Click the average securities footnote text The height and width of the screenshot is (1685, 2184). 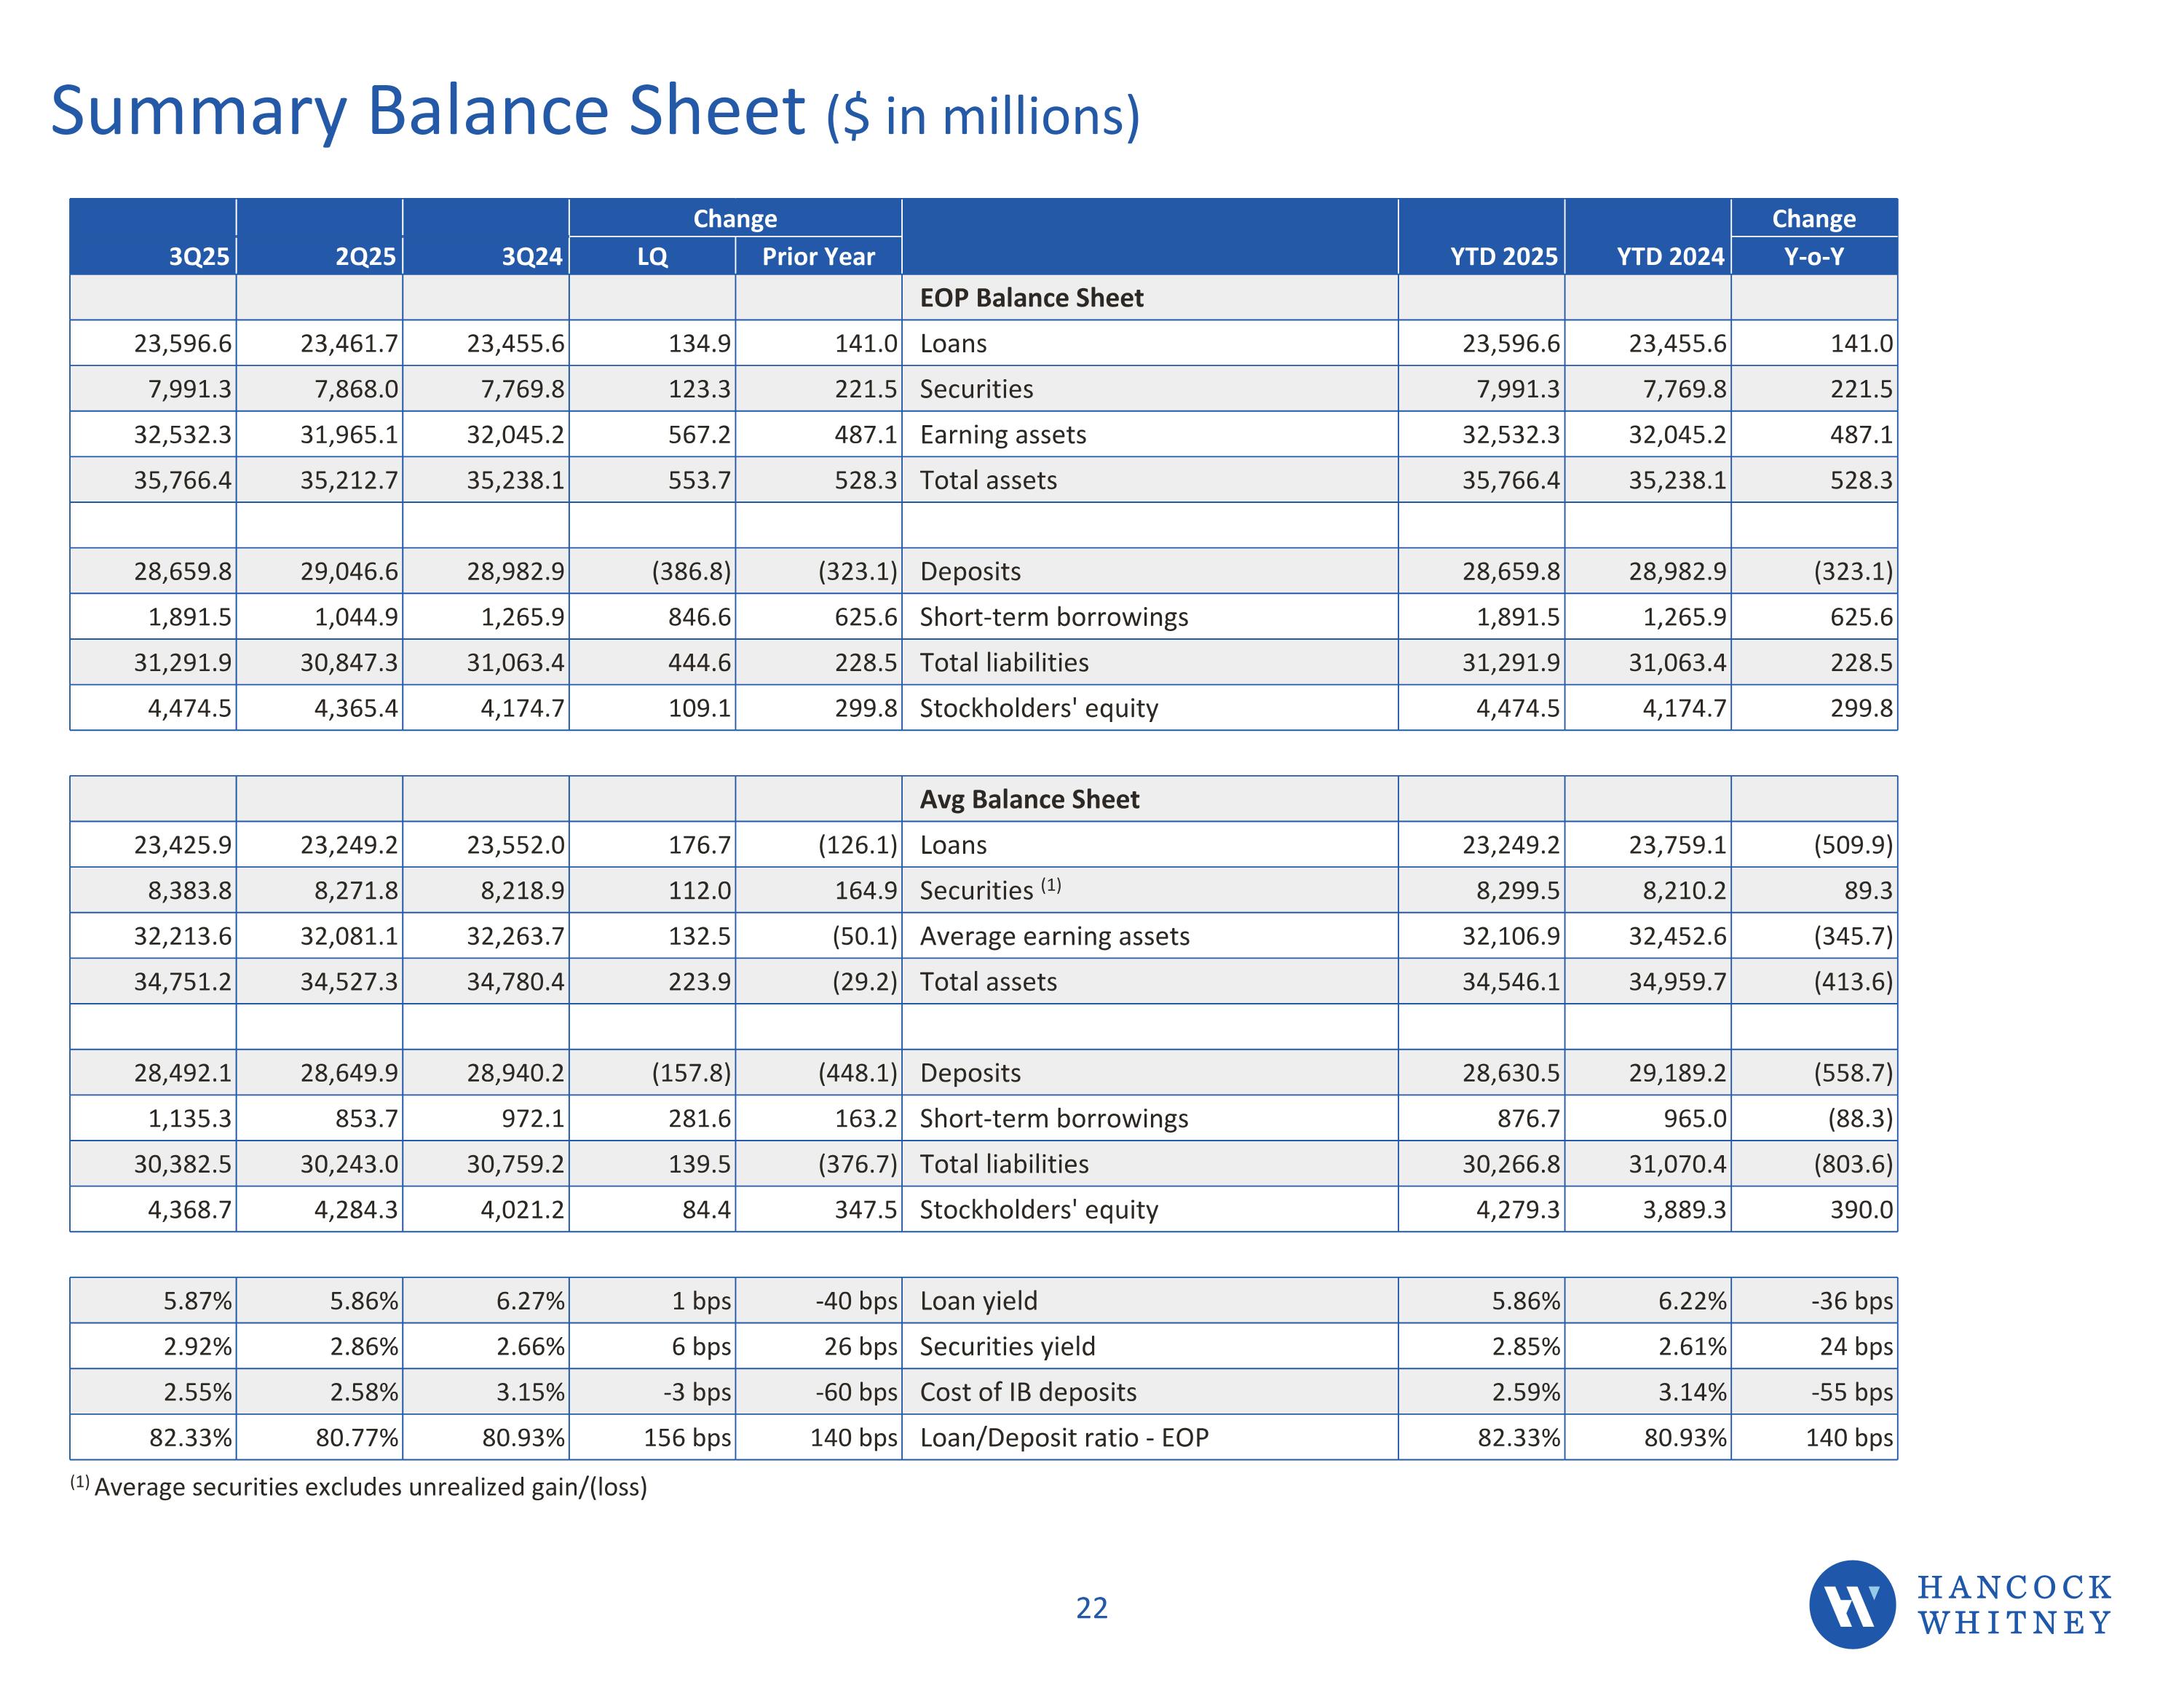(370, 1487)
